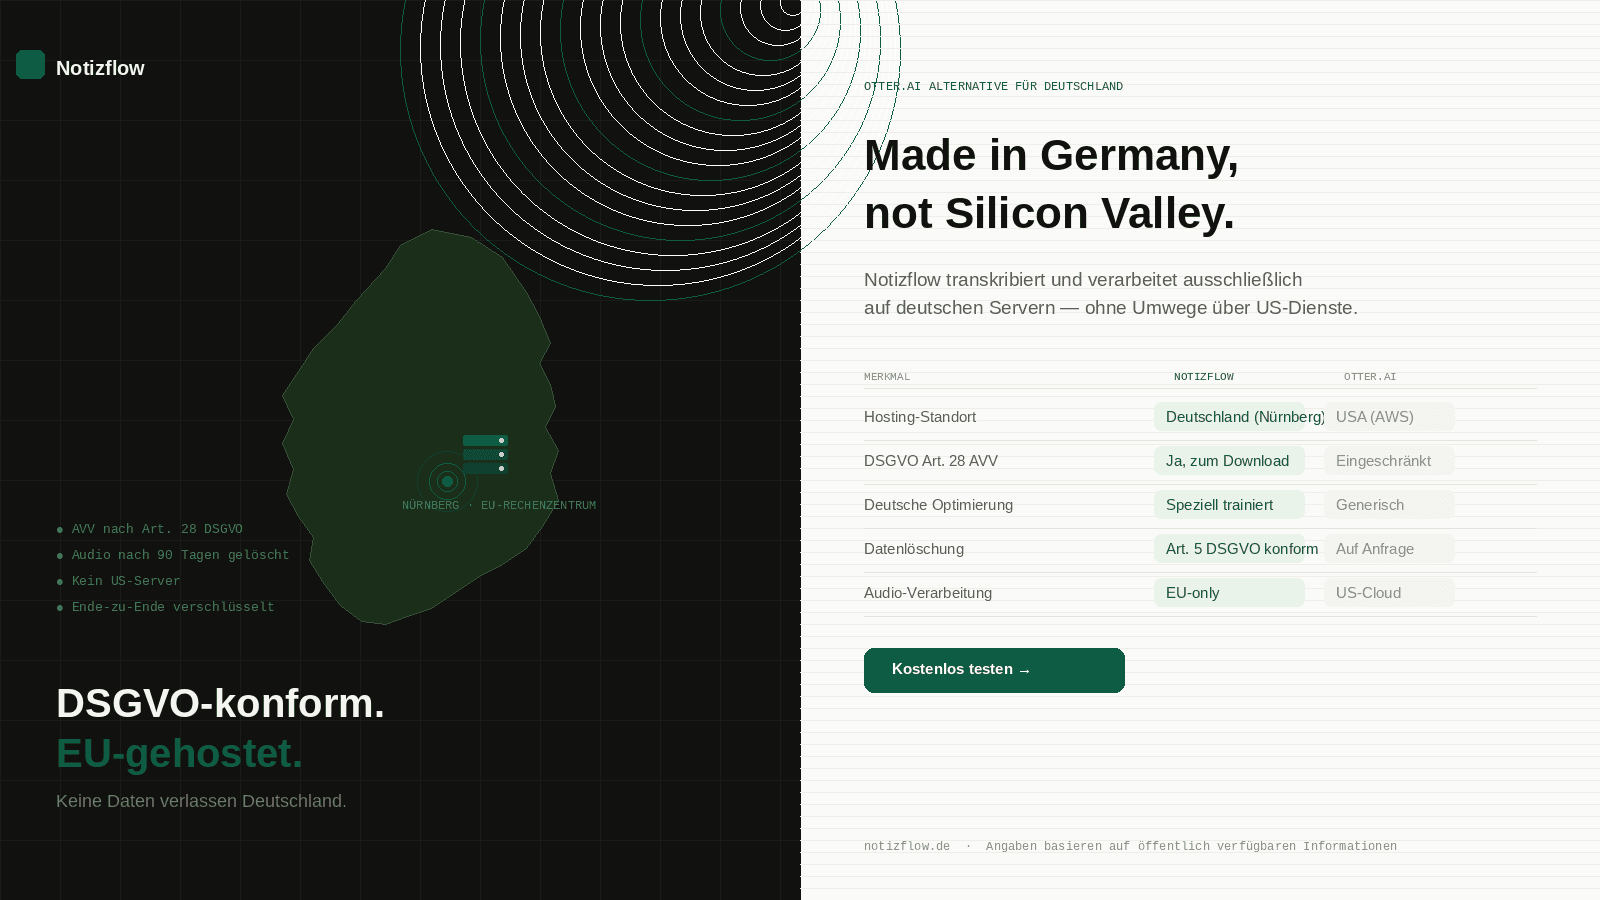Click 'not Silicon Valley.' headline line
Viewport: 1600px width, 900px height.
(1049, 213)
